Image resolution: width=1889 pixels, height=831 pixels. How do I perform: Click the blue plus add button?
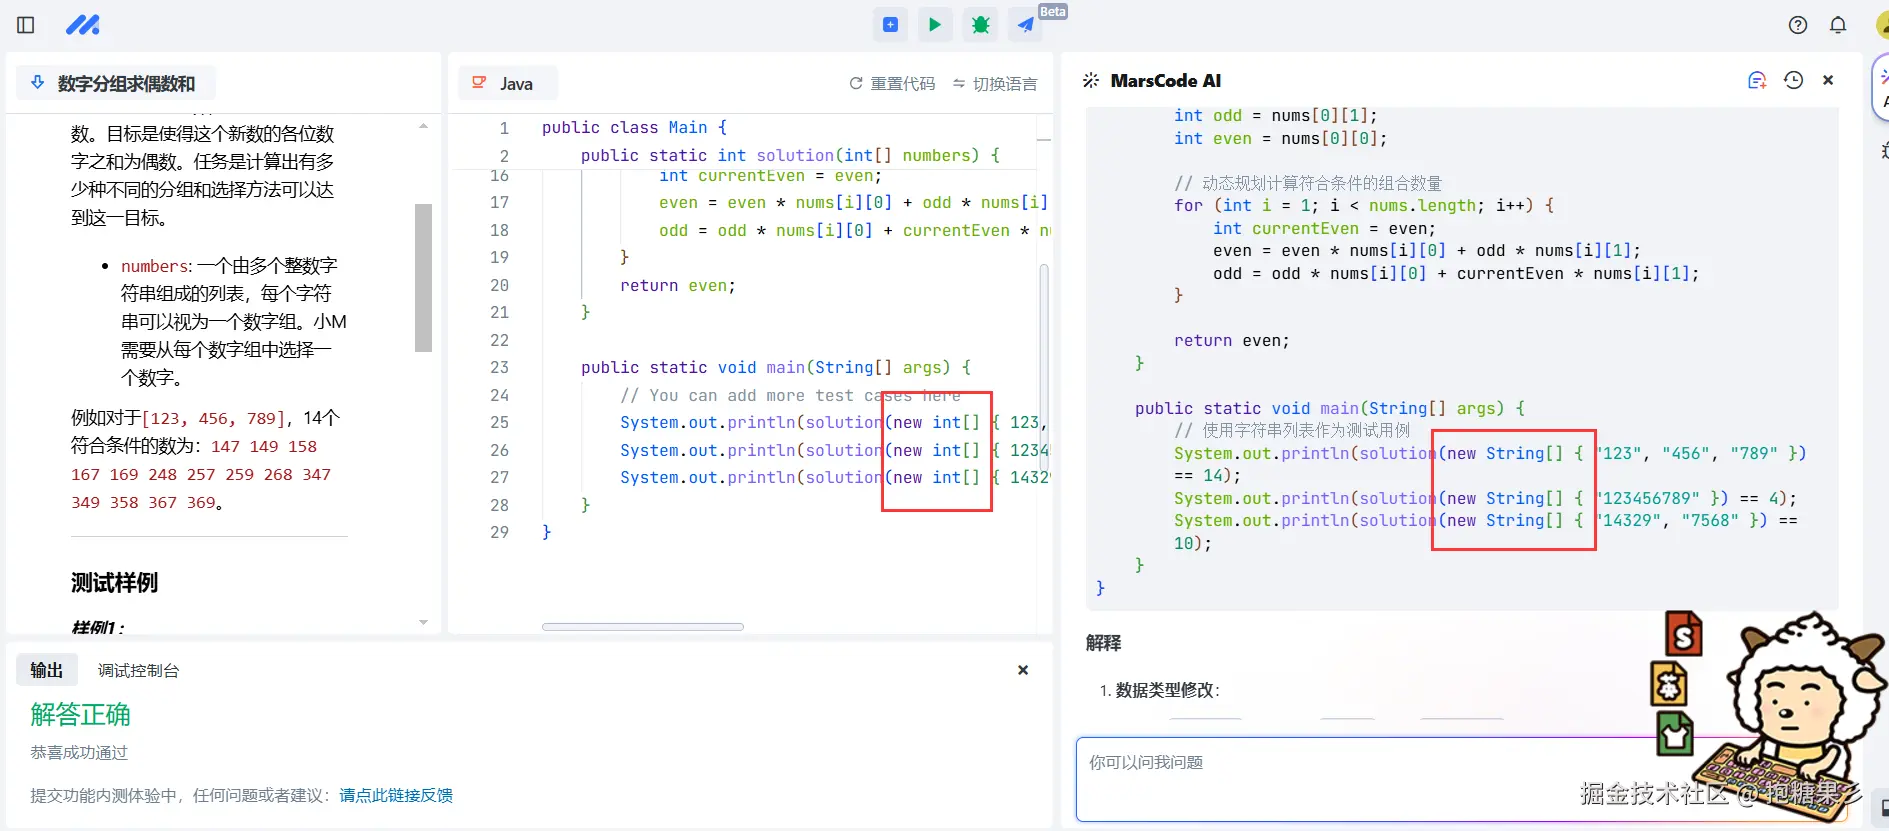pos(890,25)
